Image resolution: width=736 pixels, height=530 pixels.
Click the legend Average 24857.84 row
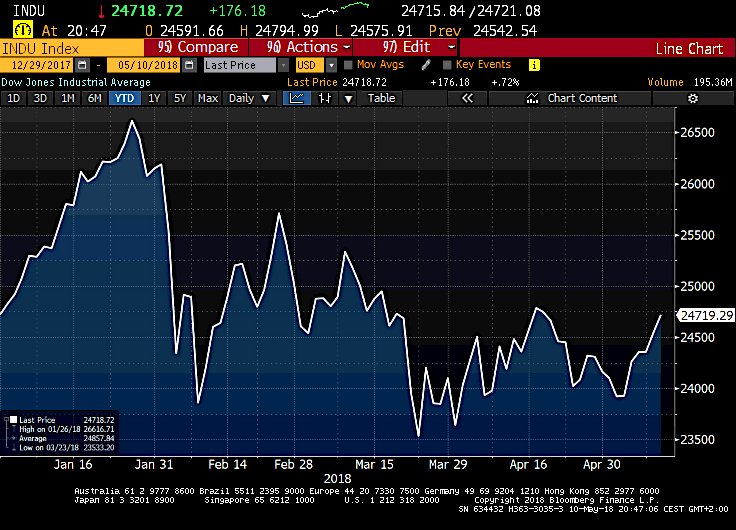point(67,438)
